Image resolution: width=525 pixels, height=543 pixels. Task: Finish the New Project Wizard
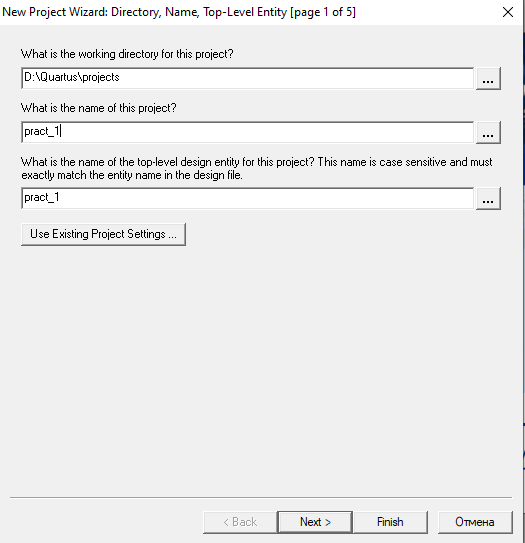tap(390, 522)
